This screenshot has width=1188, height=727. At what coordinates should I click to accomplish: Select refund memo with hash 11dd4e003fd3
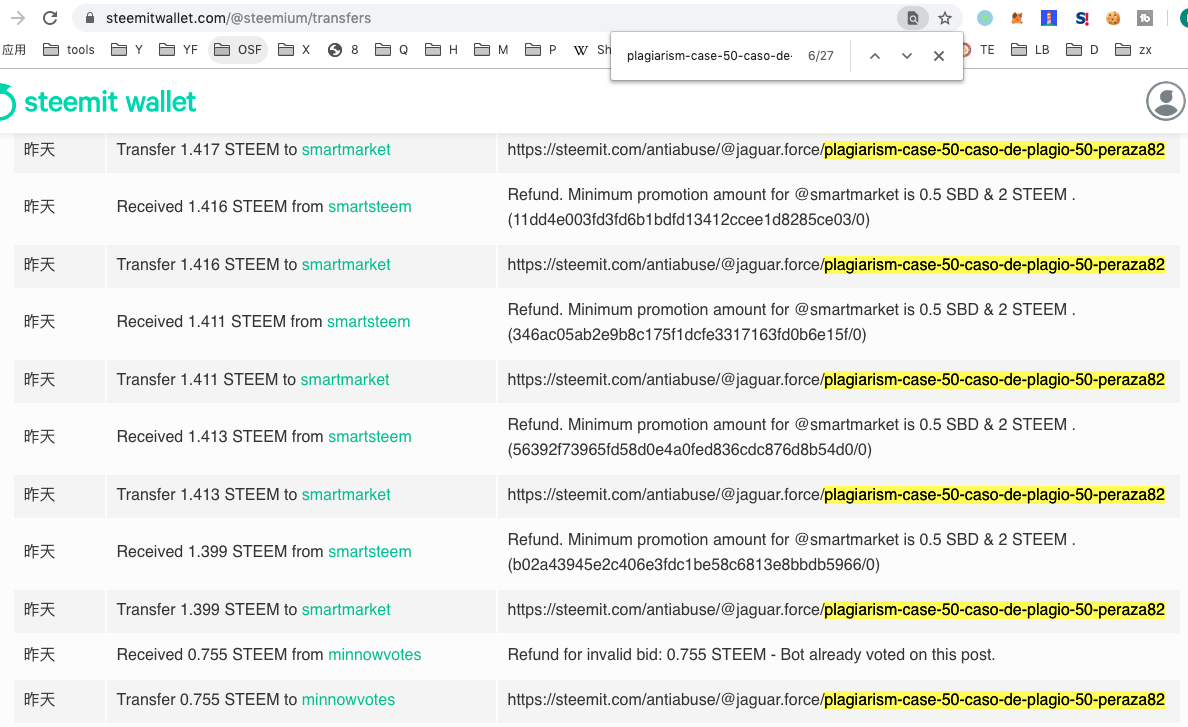[x=792, y=207]
